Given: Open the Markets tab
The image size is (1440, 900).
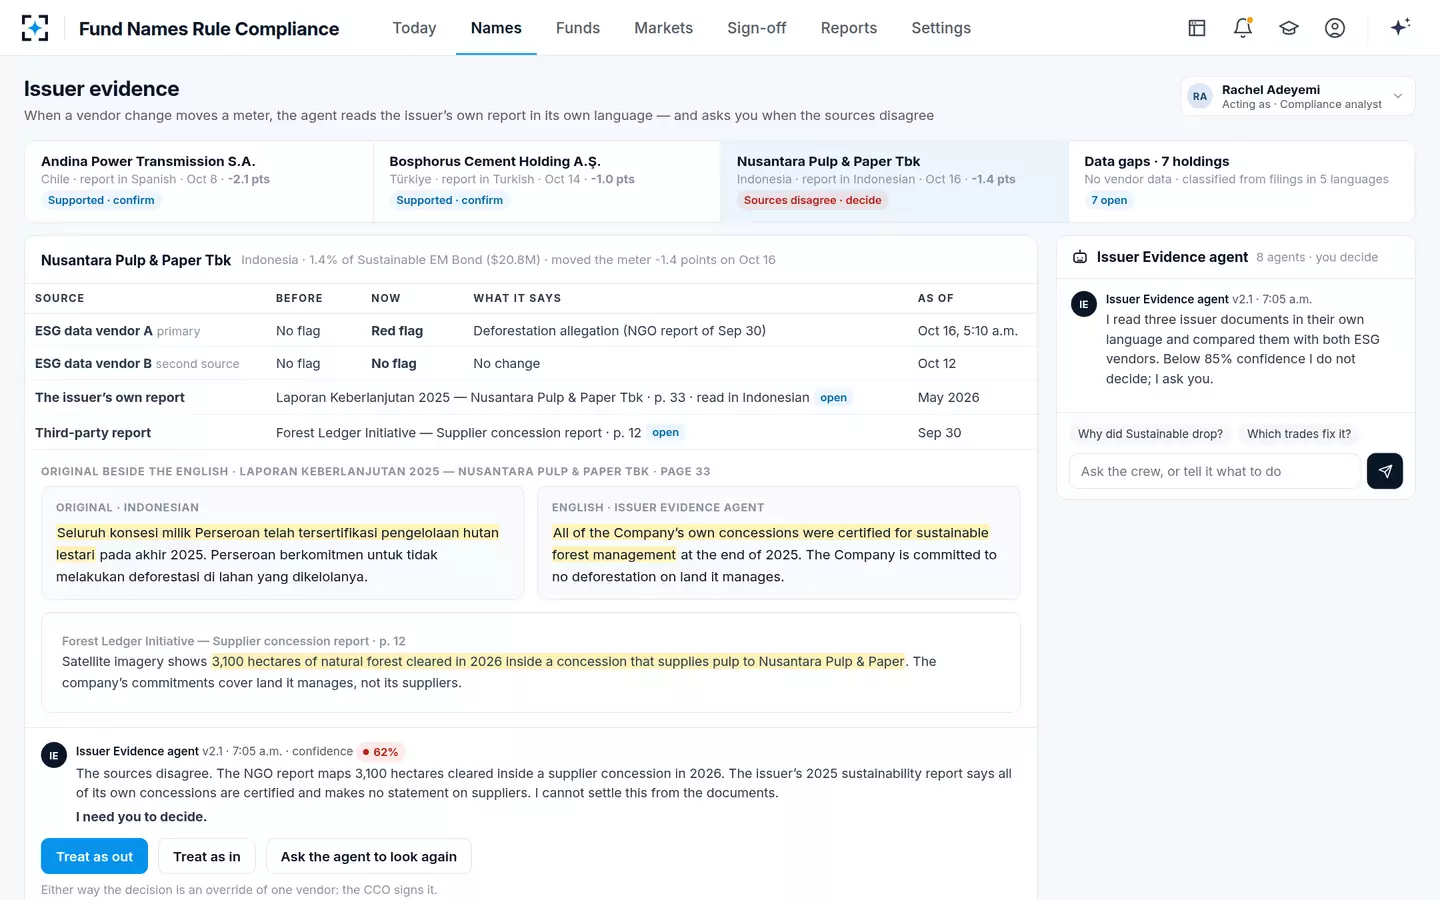Looking at the screenshot, I should click(x=663, y=28).
